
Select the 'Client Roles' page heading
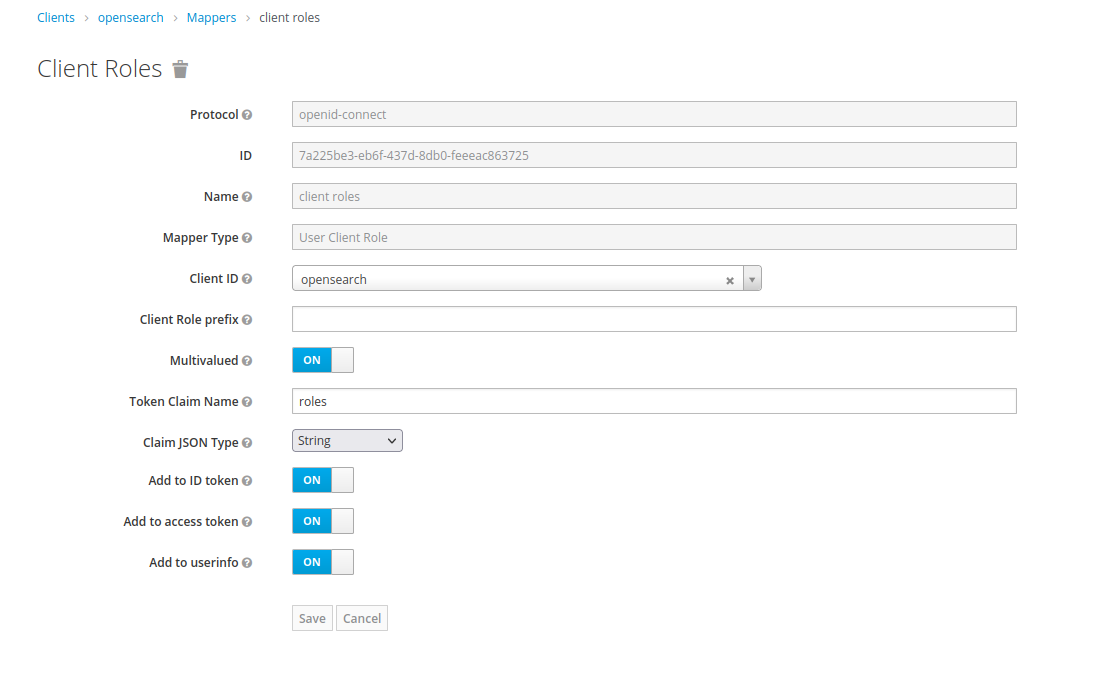pyautogui.click(x=99, y=69)
